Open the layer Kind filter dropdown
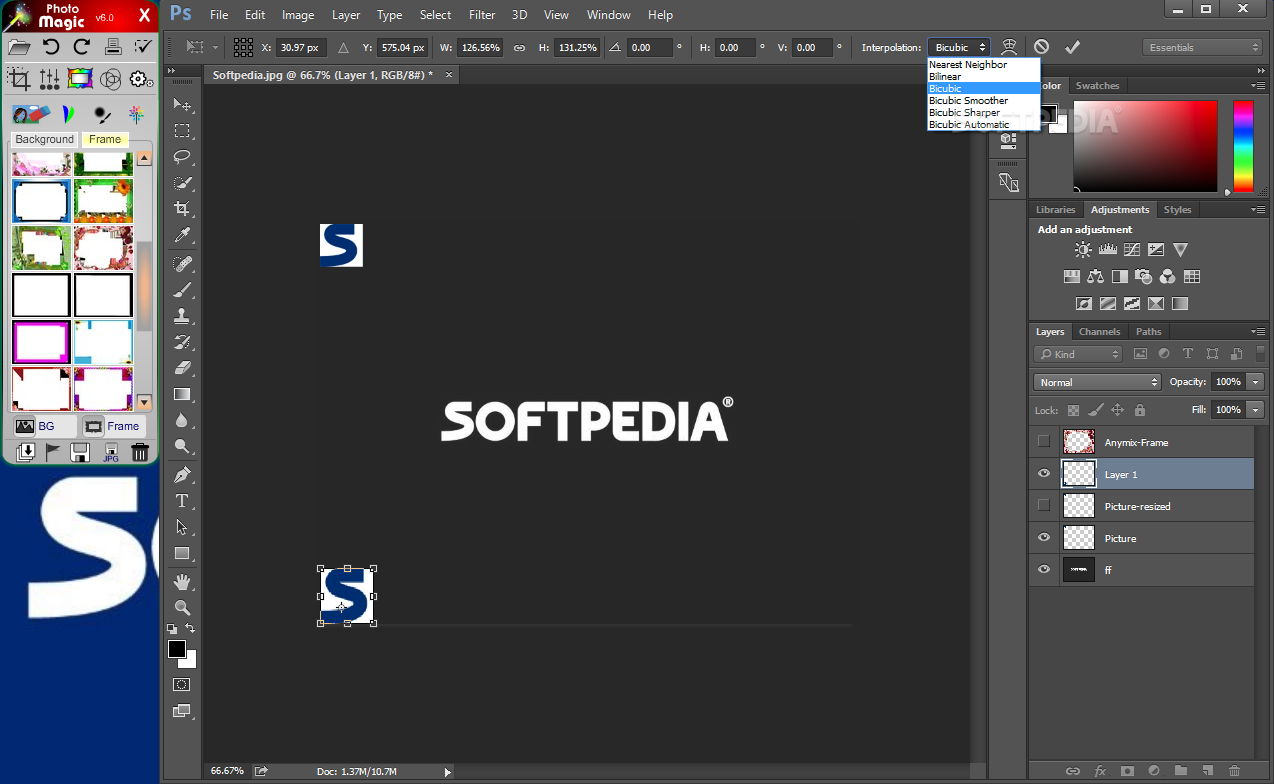 (x=1079, y=354)
